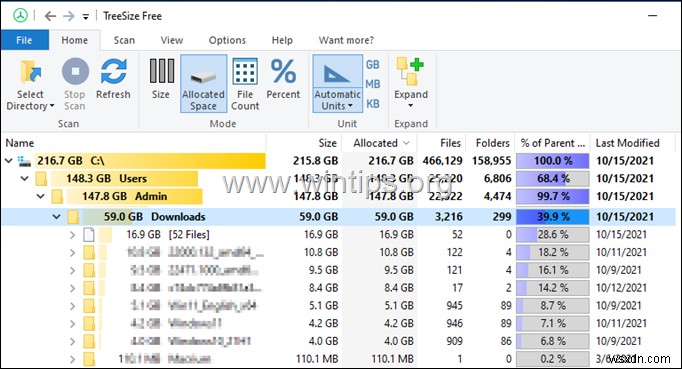Screen dimensions: 682x369
Task: Click the TreeSize app logo icon
Action: coord(20,16)
